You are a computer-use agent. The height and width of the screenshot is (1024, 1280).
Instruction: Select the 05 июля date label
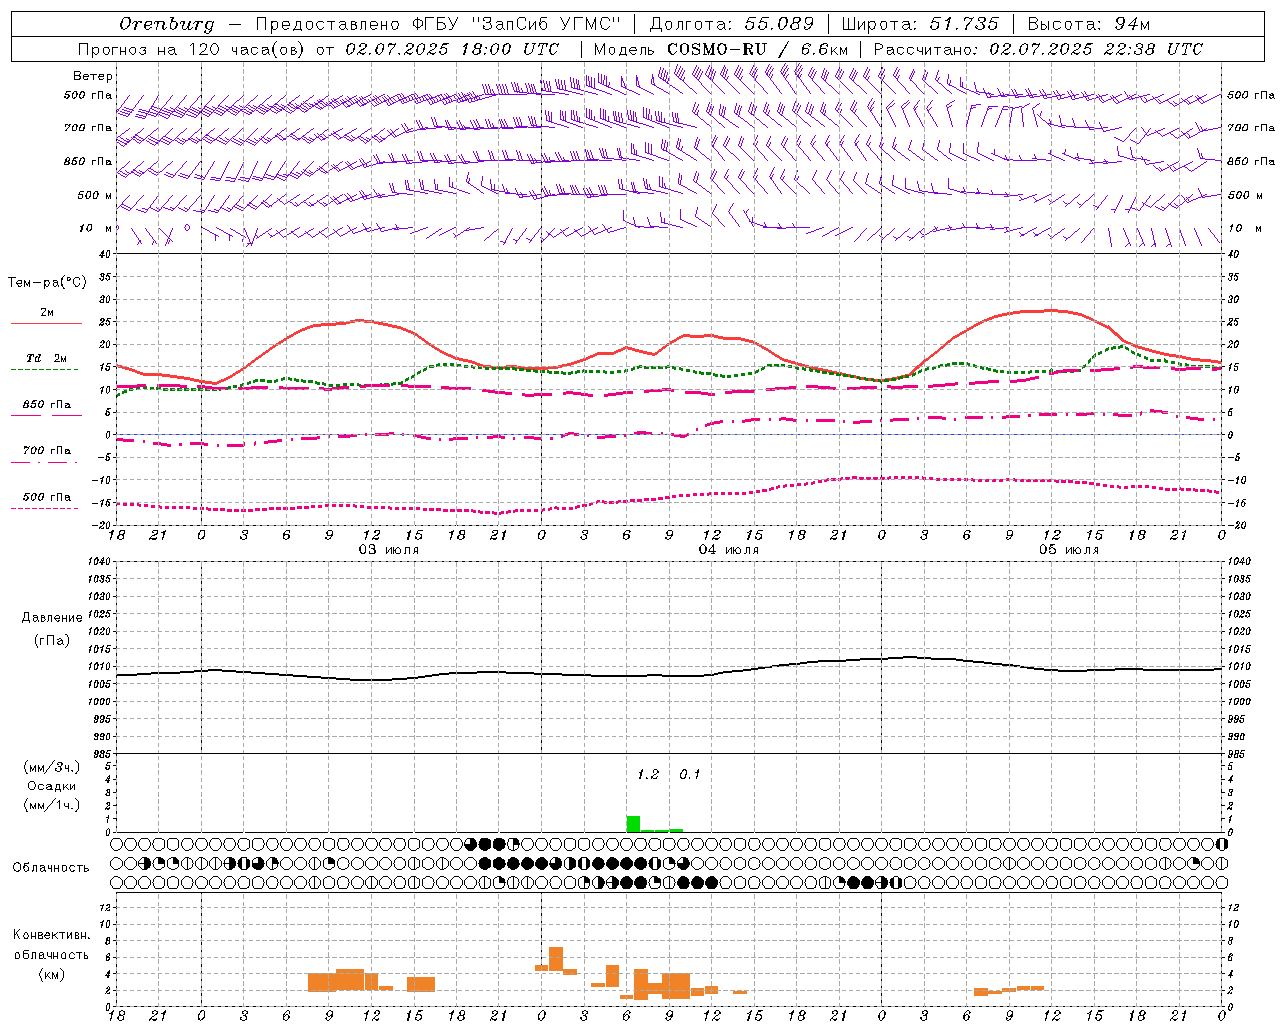click(x=1069, y=550)
